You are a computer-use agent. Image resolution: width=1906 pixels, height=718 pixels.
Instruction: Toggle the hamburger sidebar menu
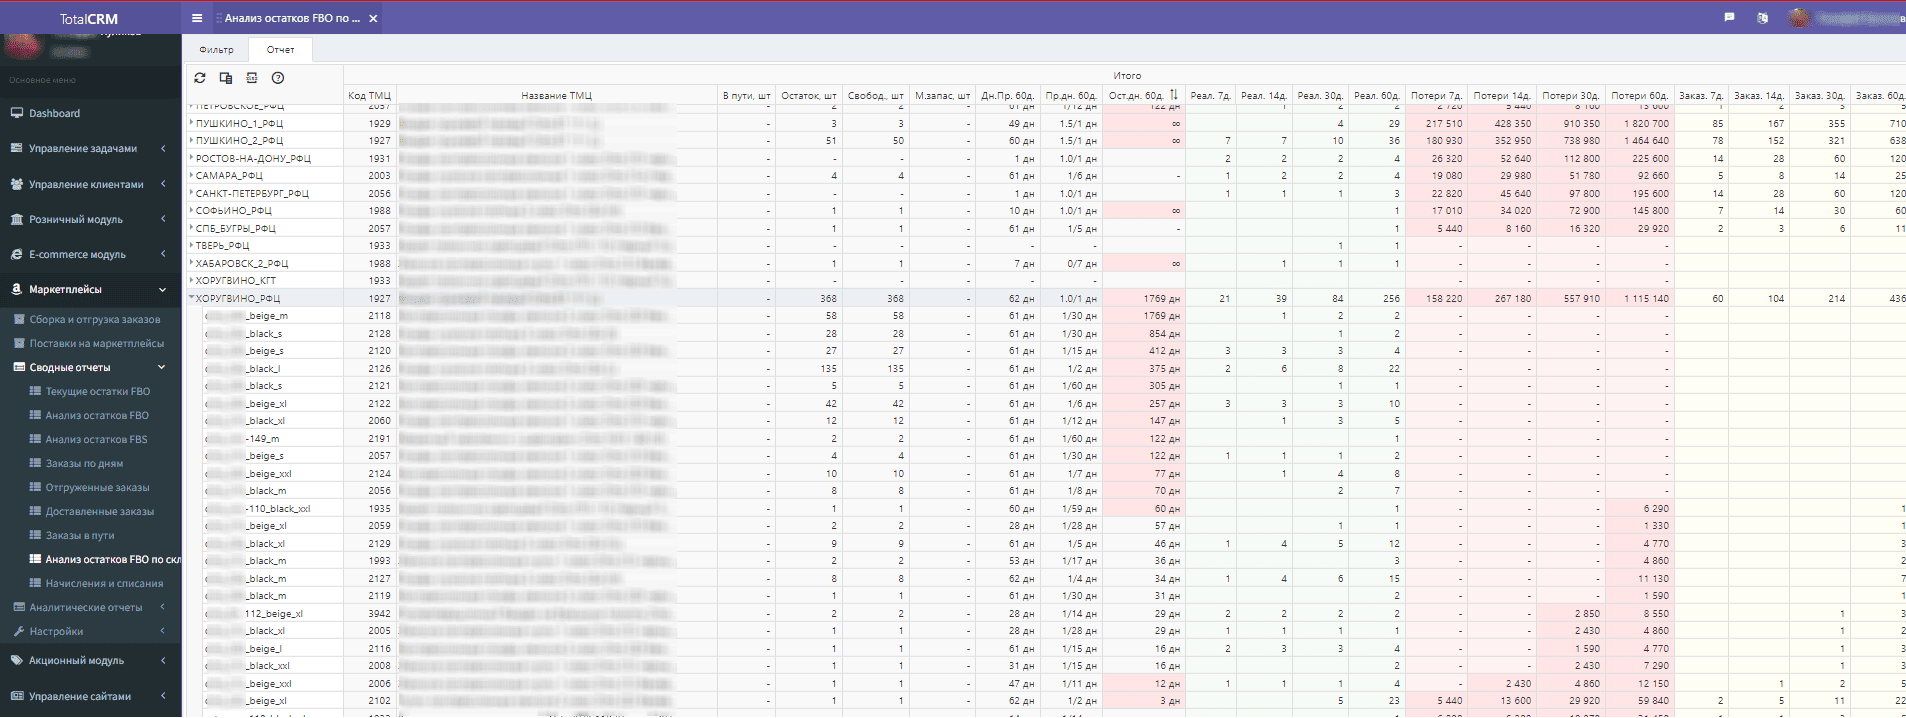coord(197,18)
